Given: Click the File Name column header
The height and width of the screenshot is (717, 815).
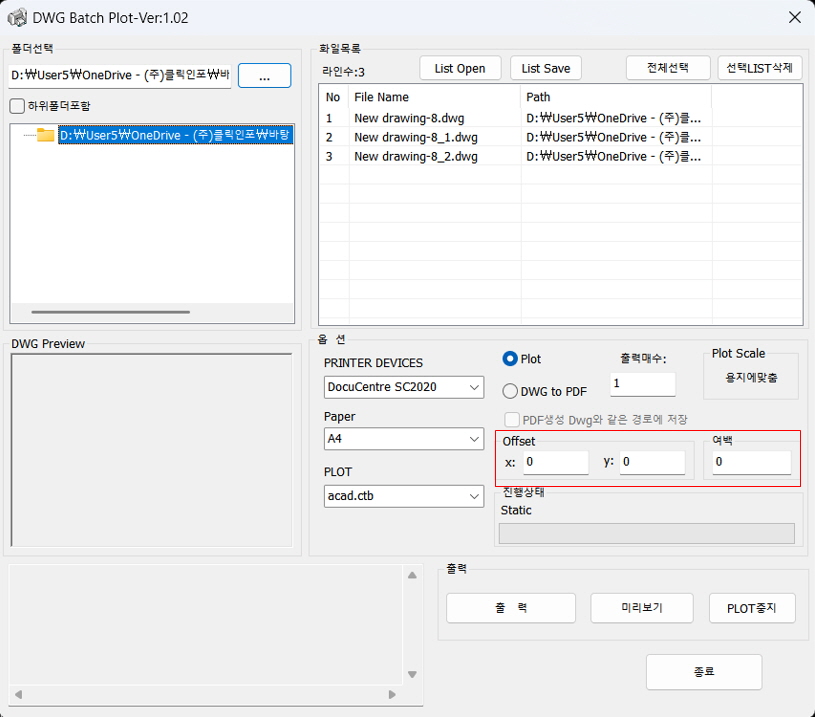Looking at the screenshot, I should click(381, 97).
